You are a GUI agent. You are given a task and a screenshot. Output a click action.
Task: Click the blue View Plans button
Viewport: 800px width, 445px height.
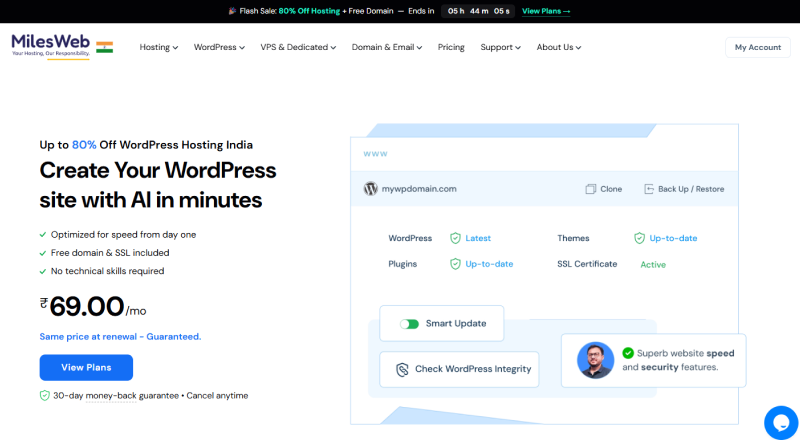click(86, 367)
